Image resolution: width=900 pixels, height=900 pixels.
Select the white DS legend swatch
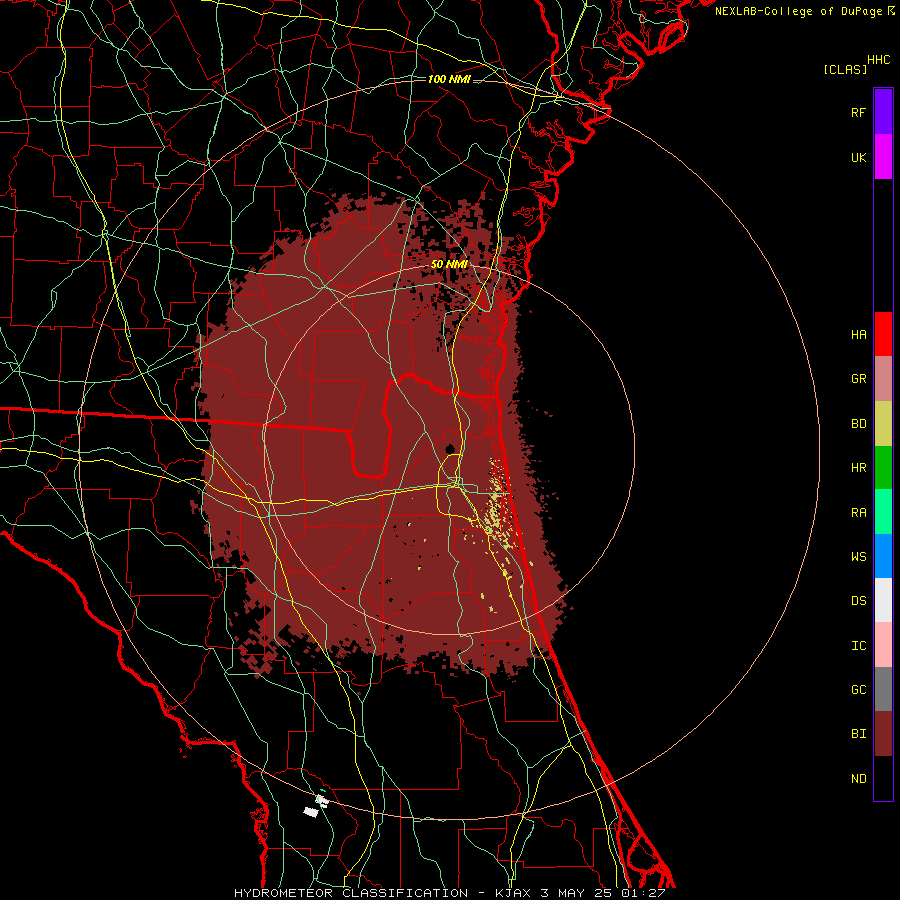coord(883,600)
